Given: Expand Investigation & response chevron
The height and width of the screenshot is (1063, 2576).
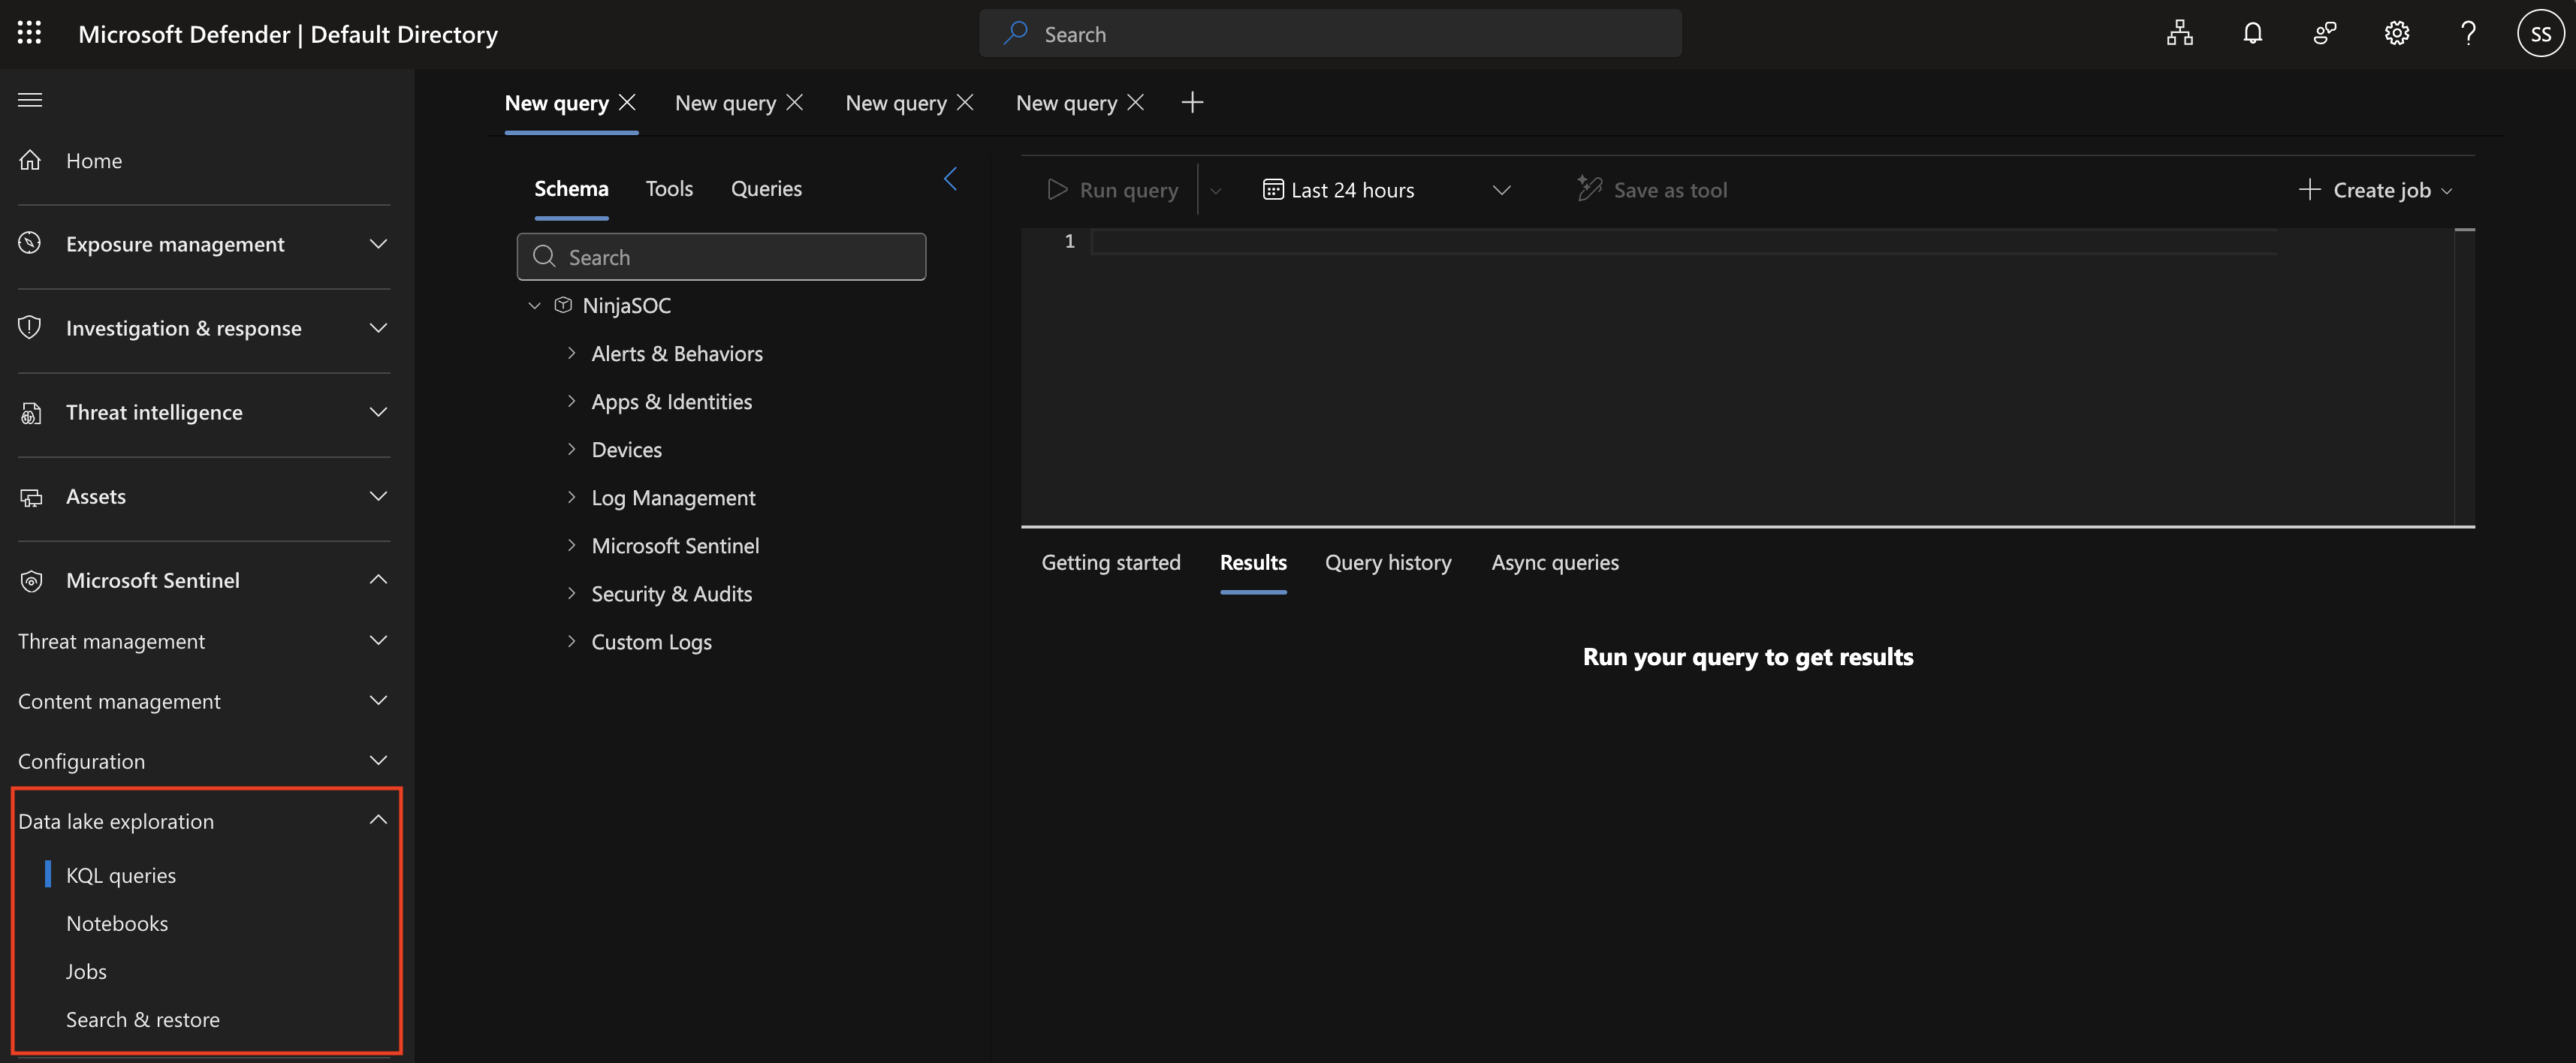Looking at the screenshot, I should pyautogui.click(x=378, y=327).
